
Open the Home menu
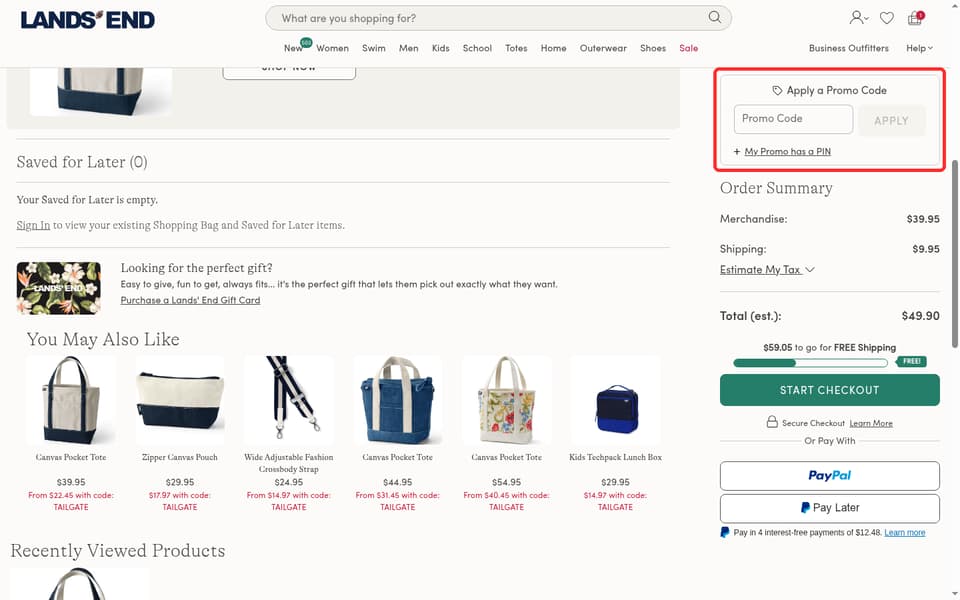coord(553,48)
